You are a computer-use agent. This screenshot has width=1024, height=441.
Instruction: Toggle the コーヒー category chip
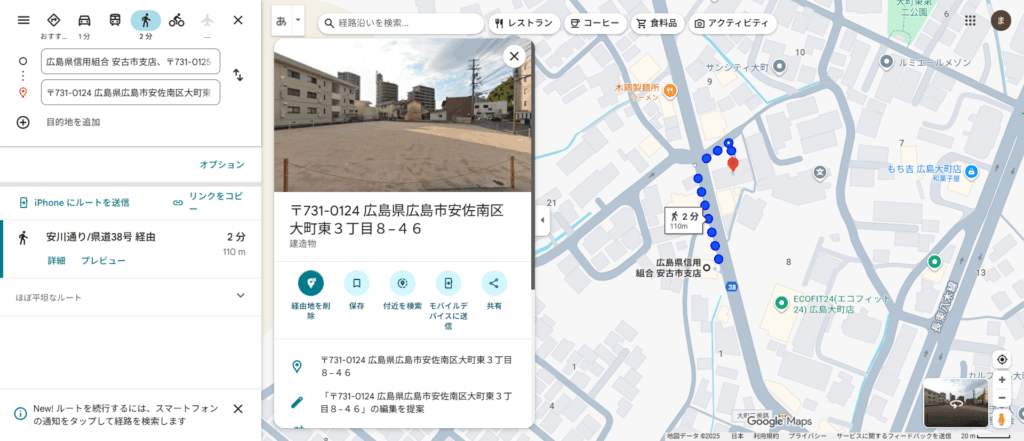pyautogui.click(x=595, y=23)
